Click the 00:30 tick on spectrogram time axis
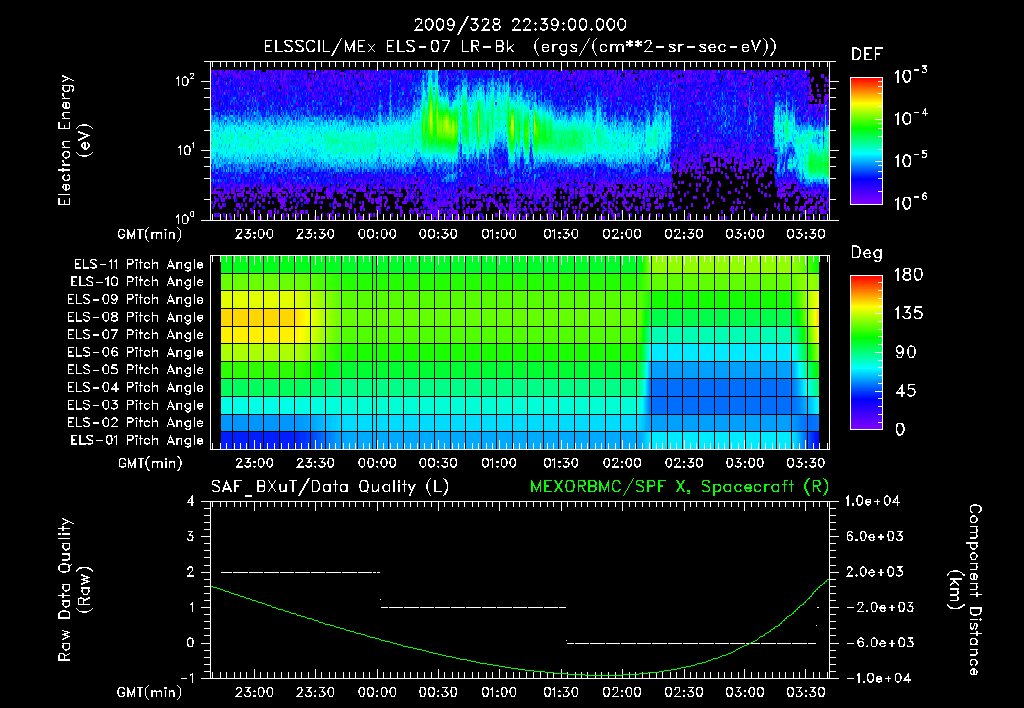Screen dimensions: 1024x708 point(438,234)
